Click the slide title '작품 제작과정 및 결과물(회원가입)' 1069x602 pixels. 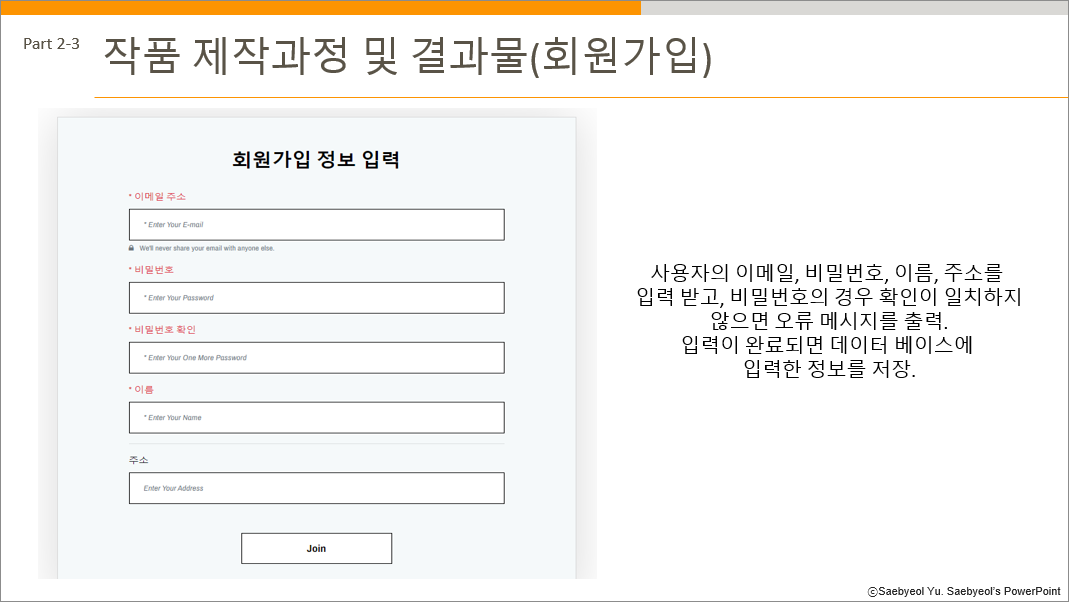tap(407, 55)
